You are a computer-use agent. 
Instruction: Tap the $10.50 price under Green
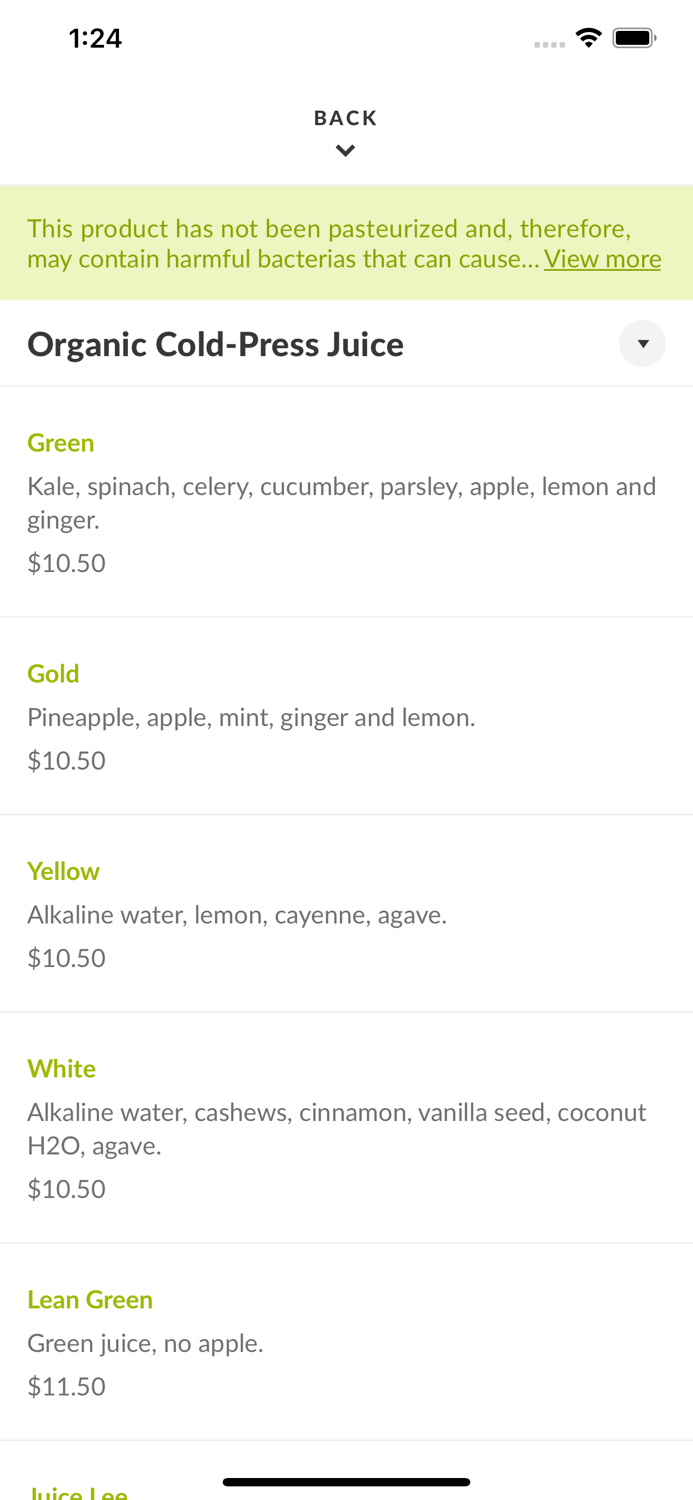(66, 563)
